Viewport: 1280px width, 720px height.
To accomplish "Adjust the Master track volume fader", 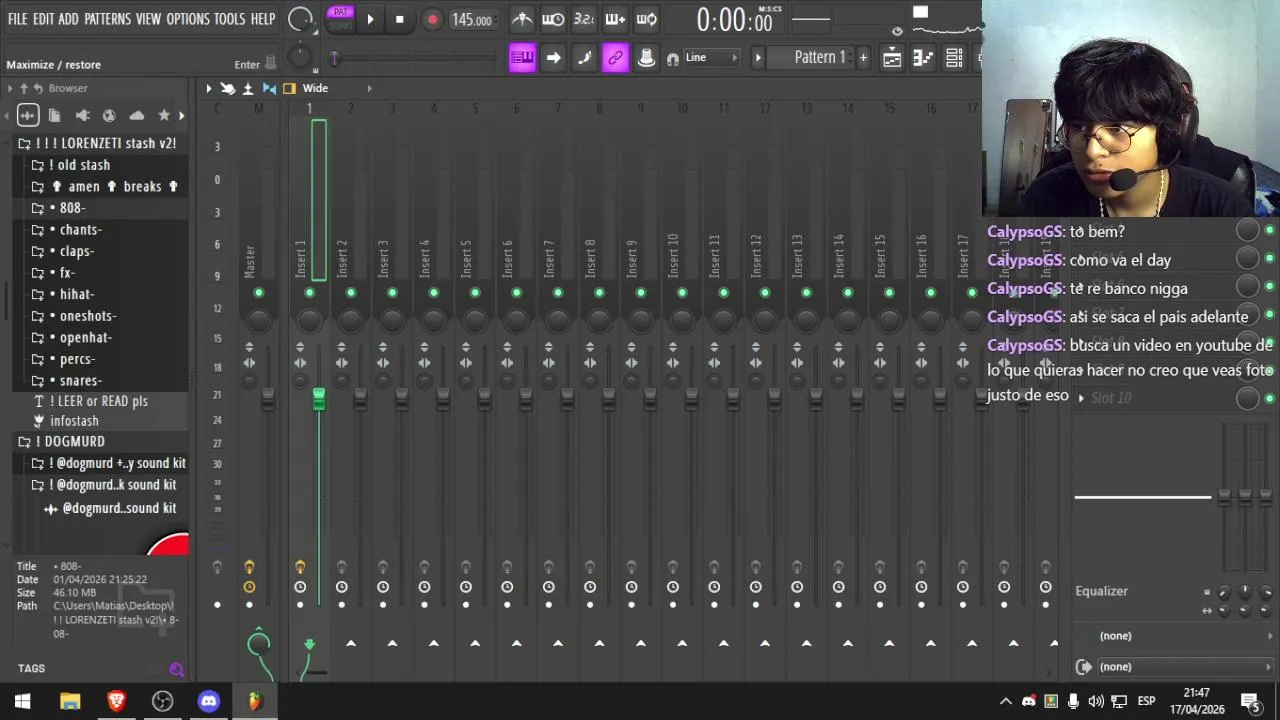I will [x=268, y=398].
